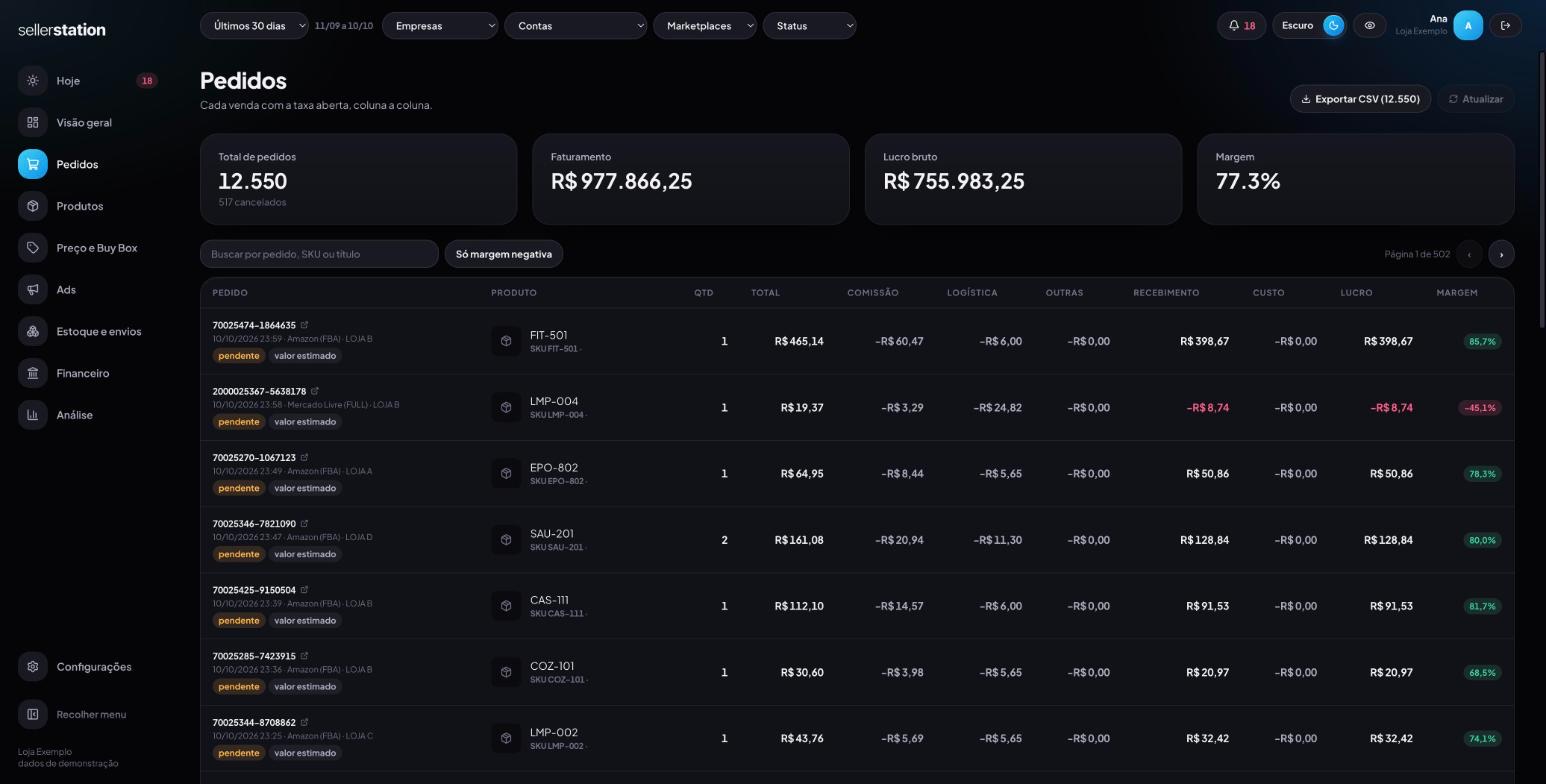1546x784 pixels.
Task: Select the Produtos box icon
Action: [x=33, y=206]
